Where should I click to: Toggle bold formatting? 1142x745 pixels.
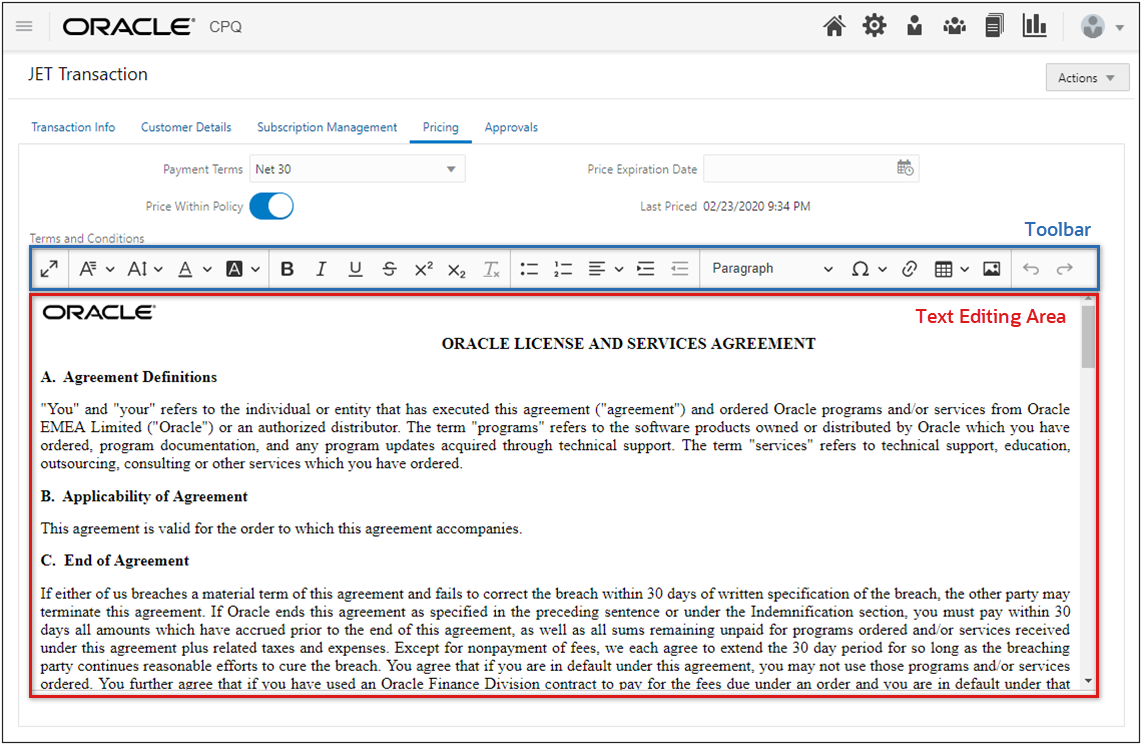[287, 268]
